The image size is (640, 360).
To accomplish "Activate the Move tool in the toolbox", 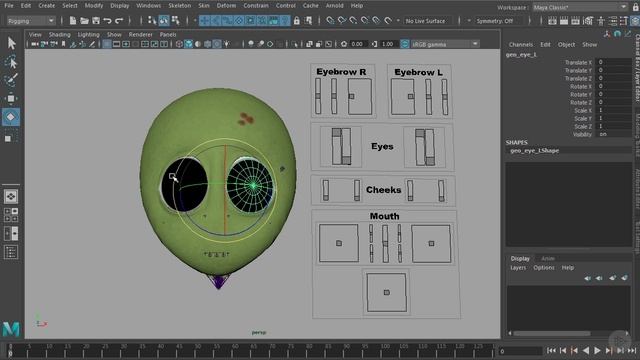I will click(x=11, y=98).
